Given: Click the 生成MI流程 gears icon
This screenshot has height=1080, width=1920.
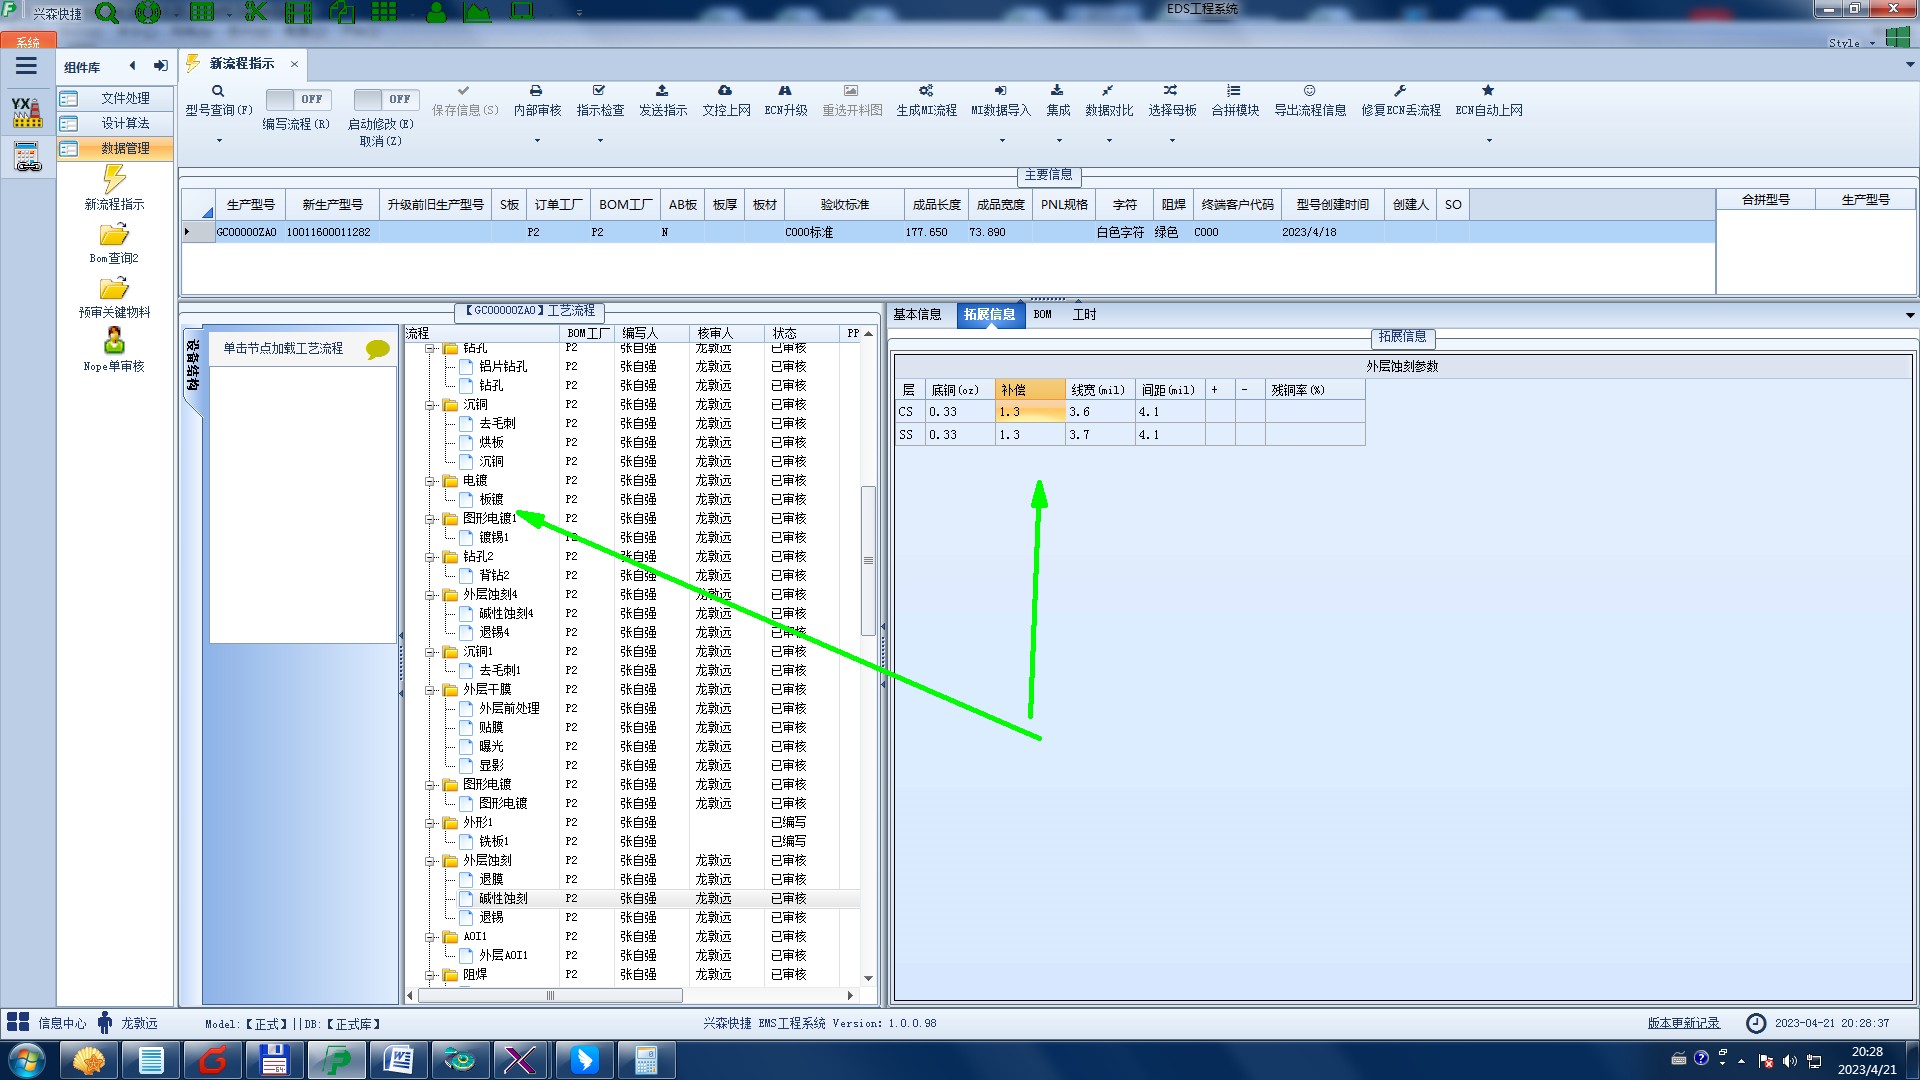Looking at the screenshot, I should coord(926,91).
